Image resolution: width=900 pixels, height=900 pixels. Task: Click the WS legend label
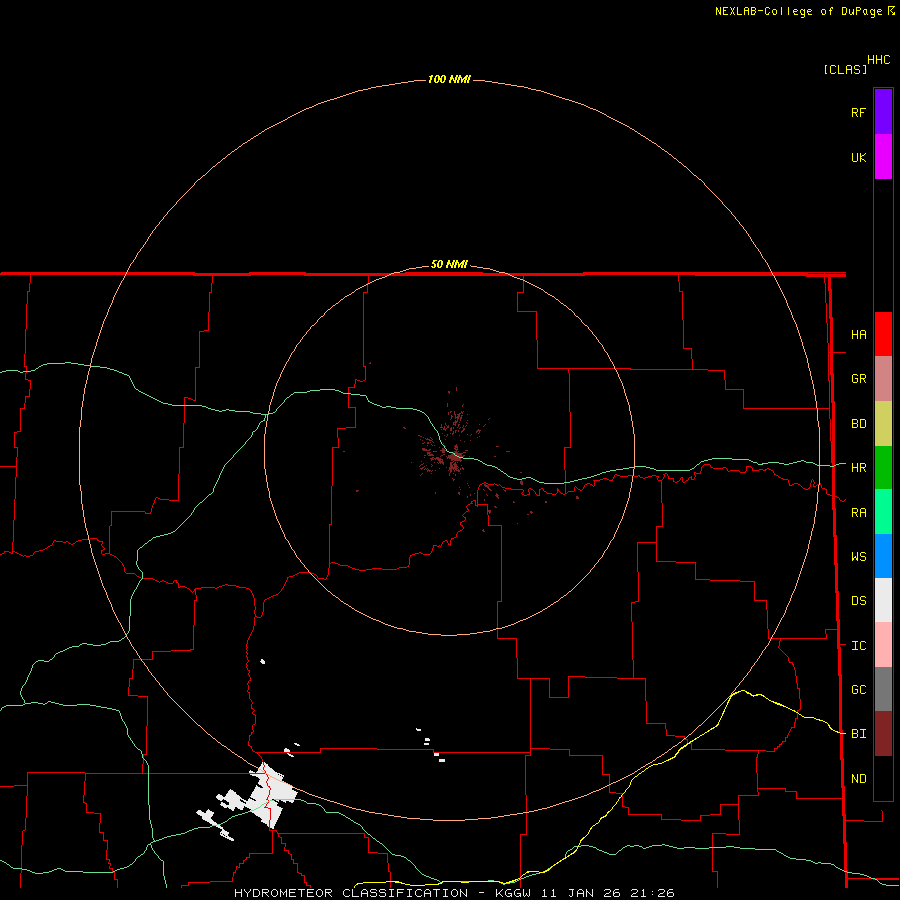coord(858,556)
